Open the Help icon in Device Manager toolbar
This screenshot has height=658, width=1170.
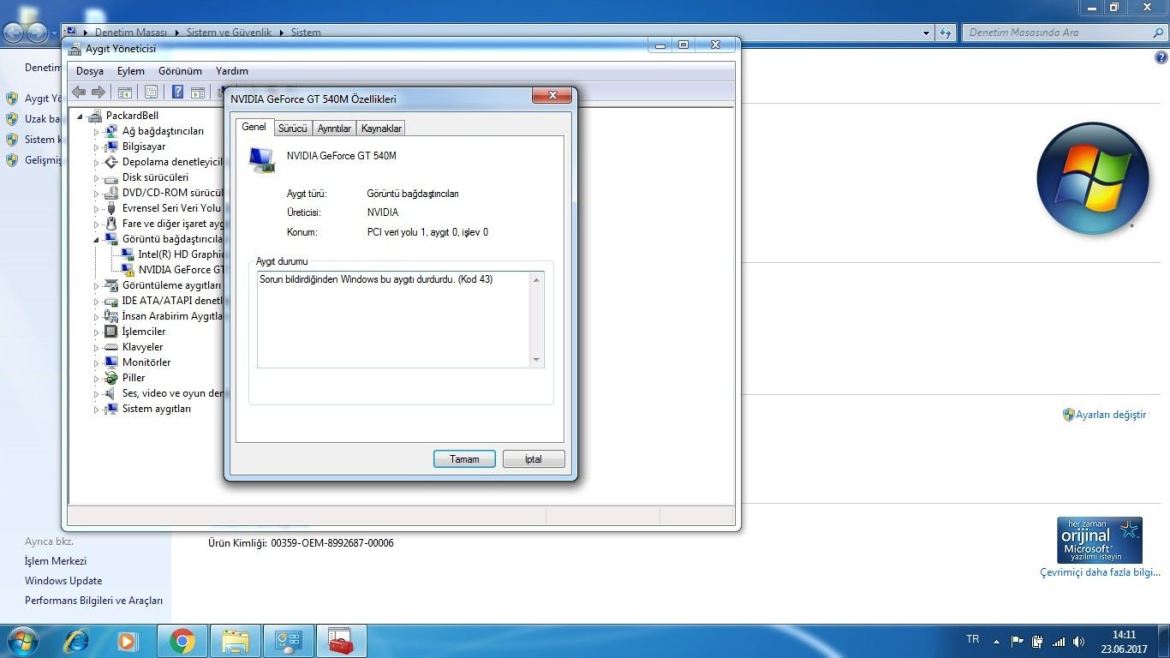pyautogui.click(x=177, y=92)
